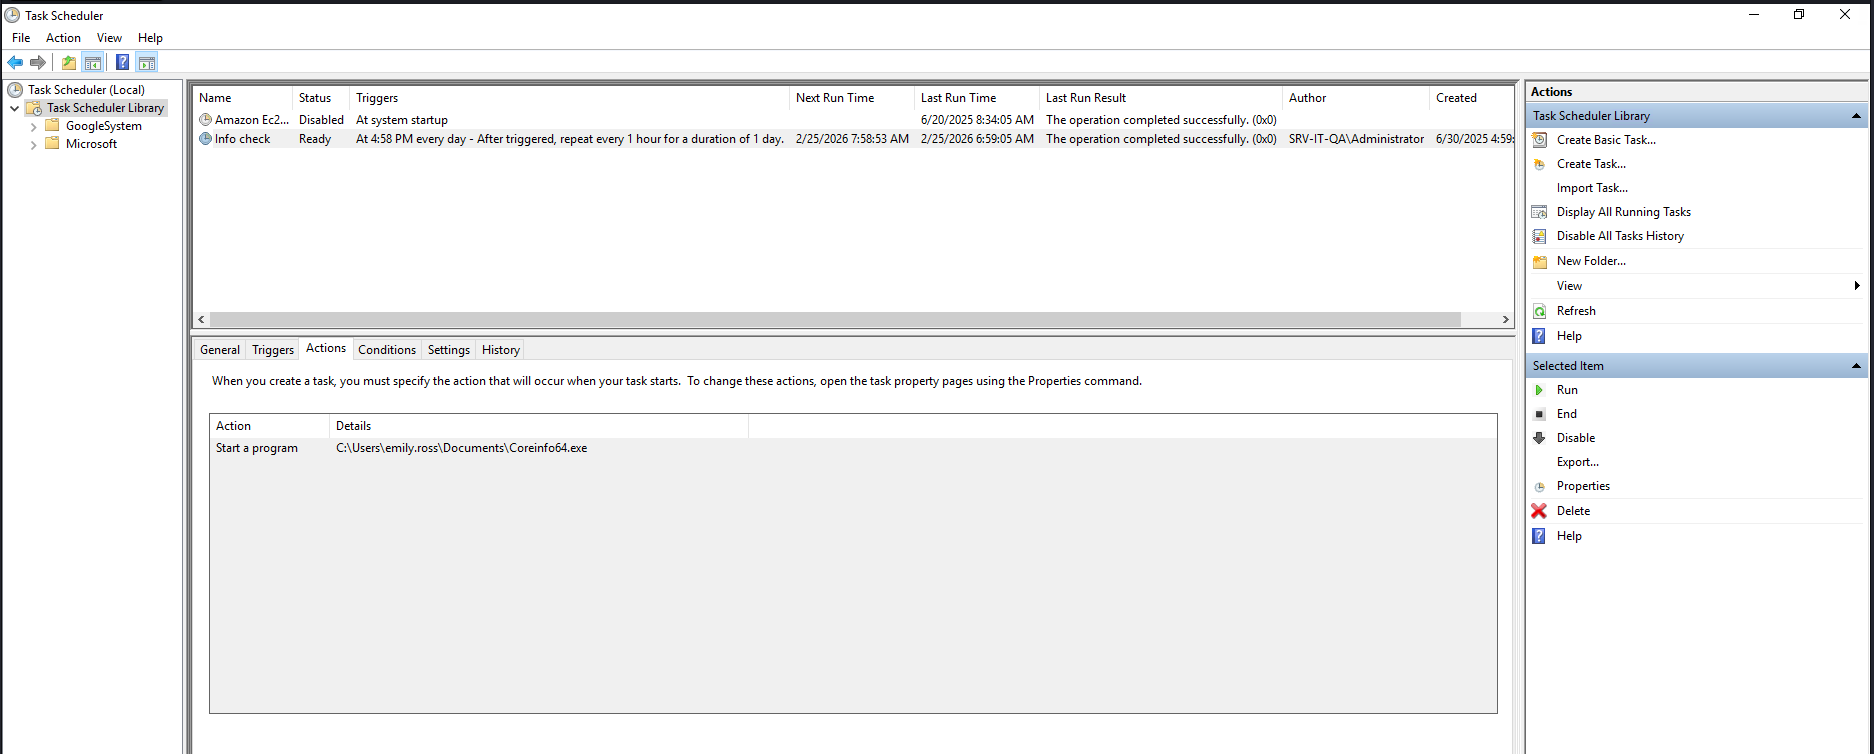Switch to the Conditions tab
This screenshot has width=1874, height=754.
pyautogui.click(x=387, y=350)
